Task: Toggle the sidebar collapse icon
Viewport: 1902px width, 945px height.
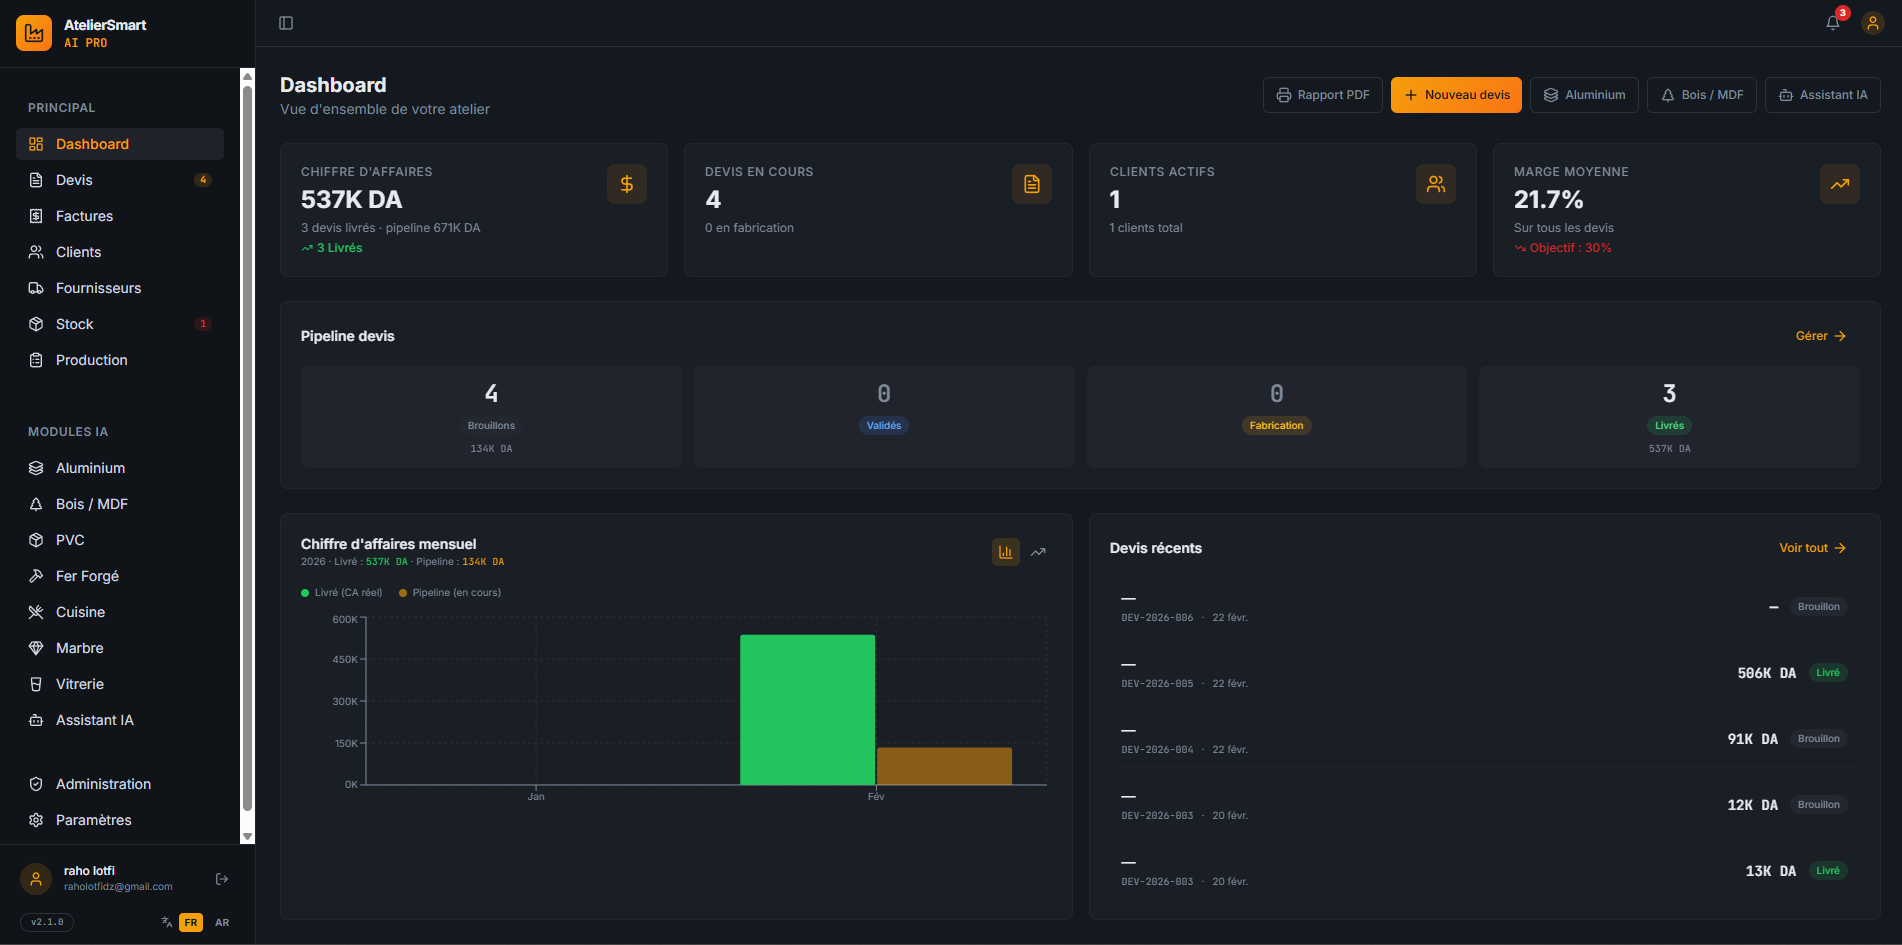Action: [x=286, y=23]
